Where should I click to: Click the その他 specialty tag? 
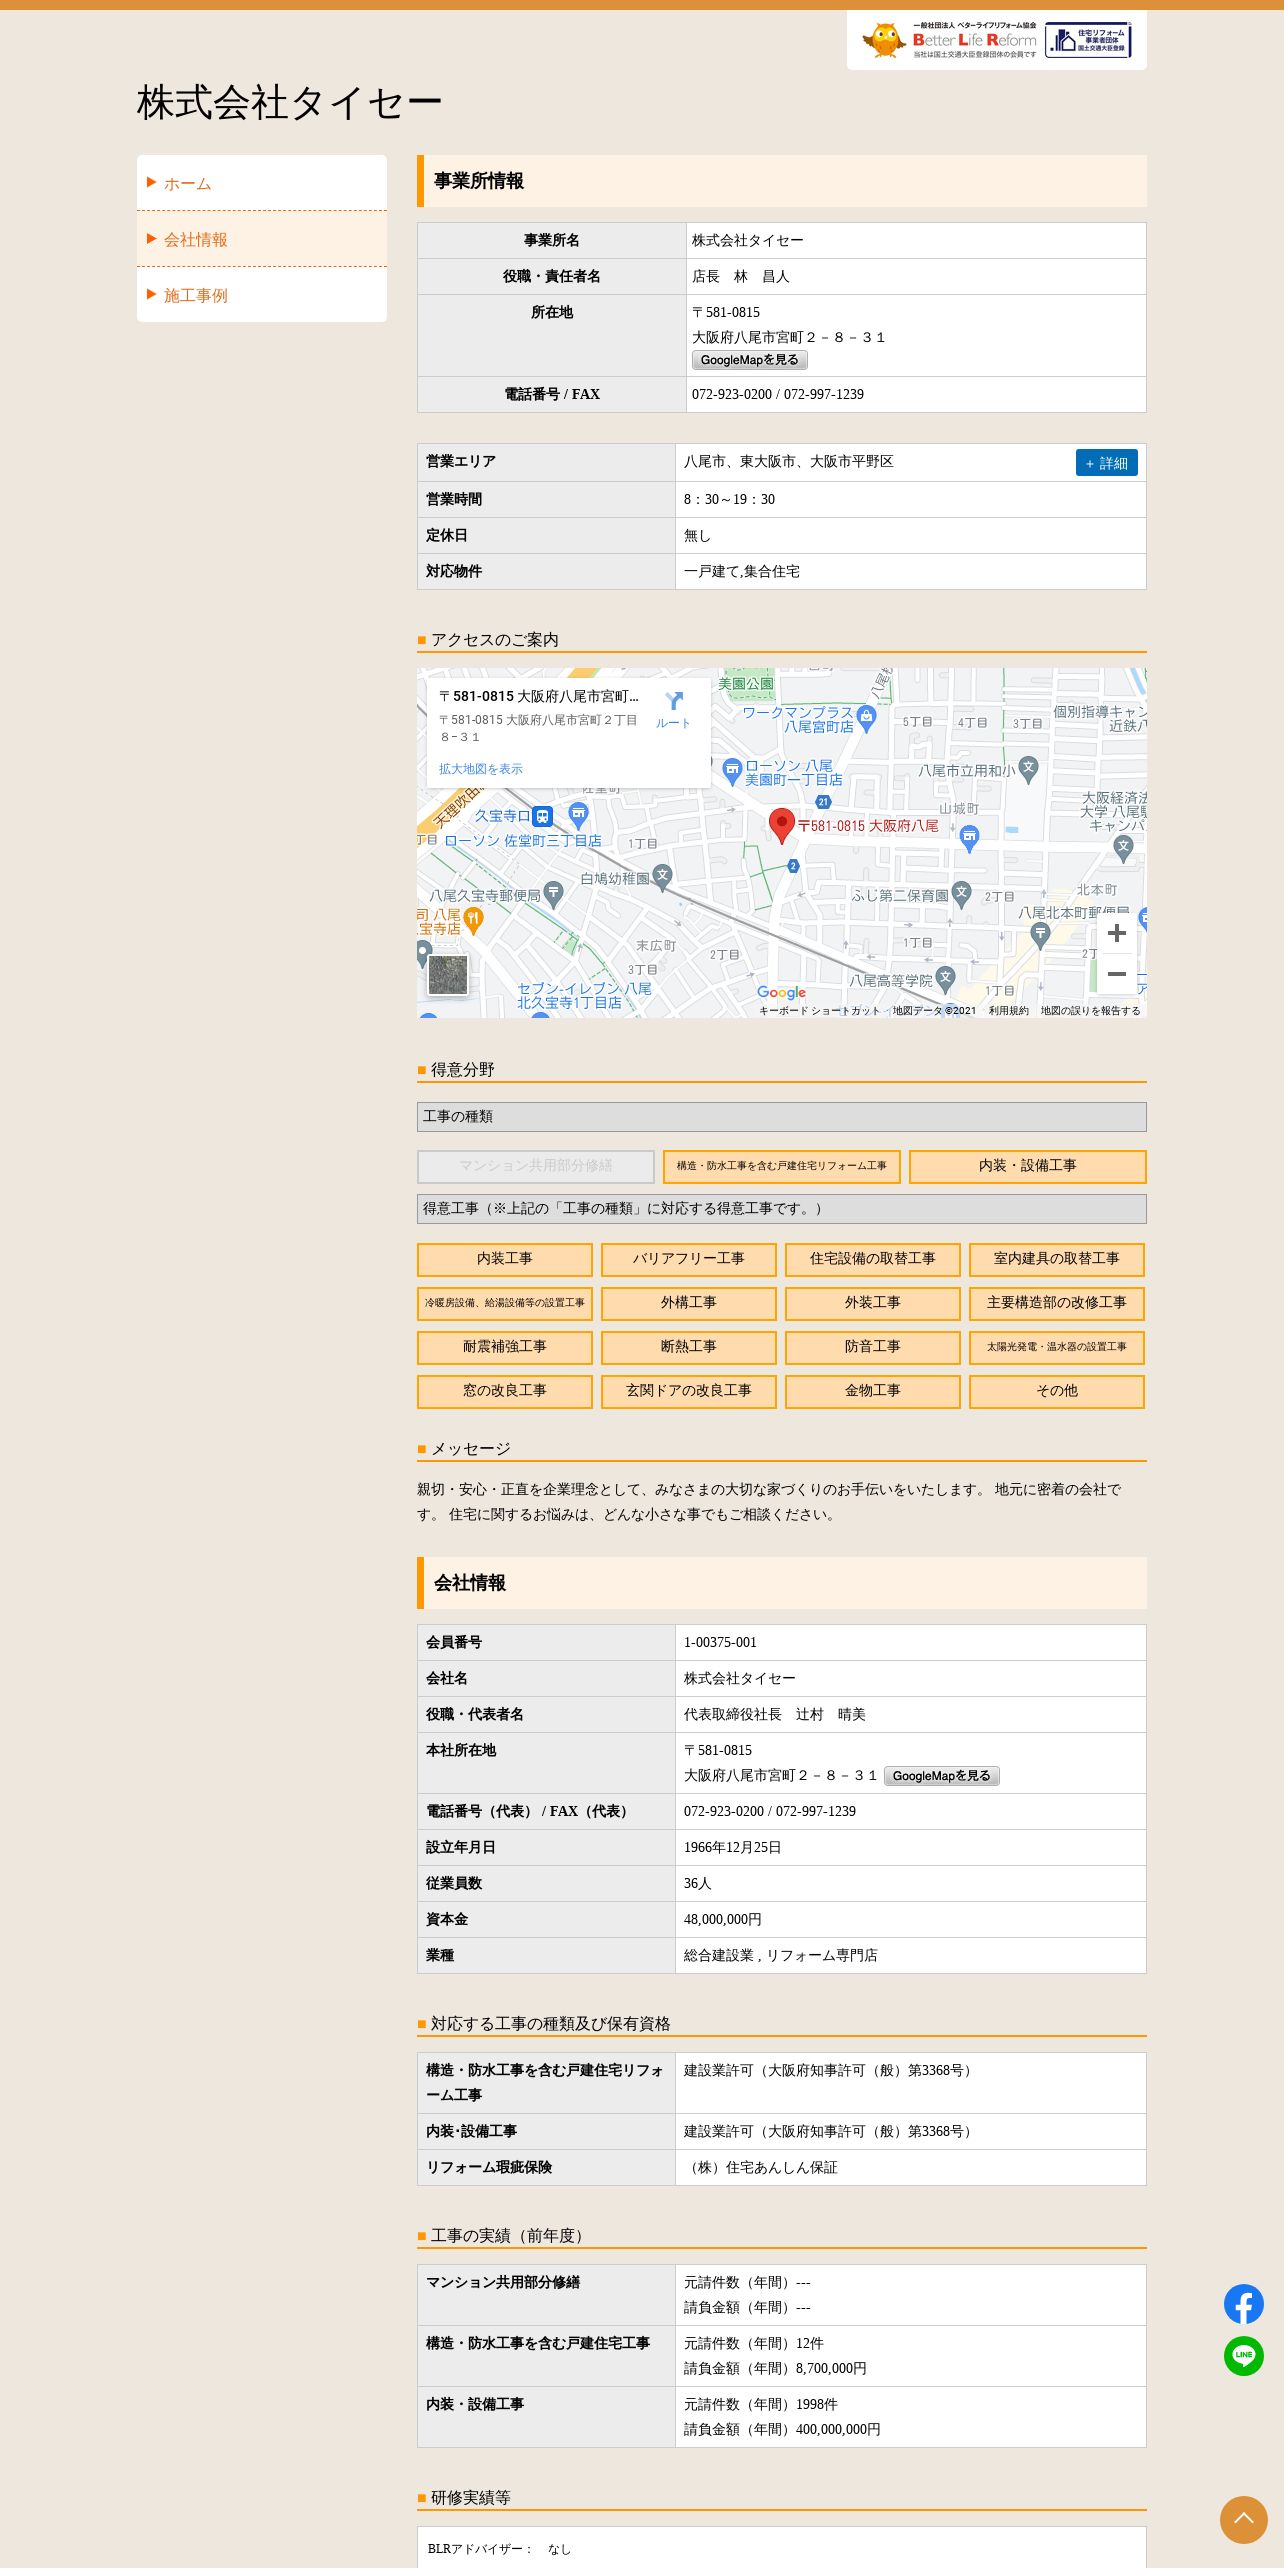tap(1057, 1391)
